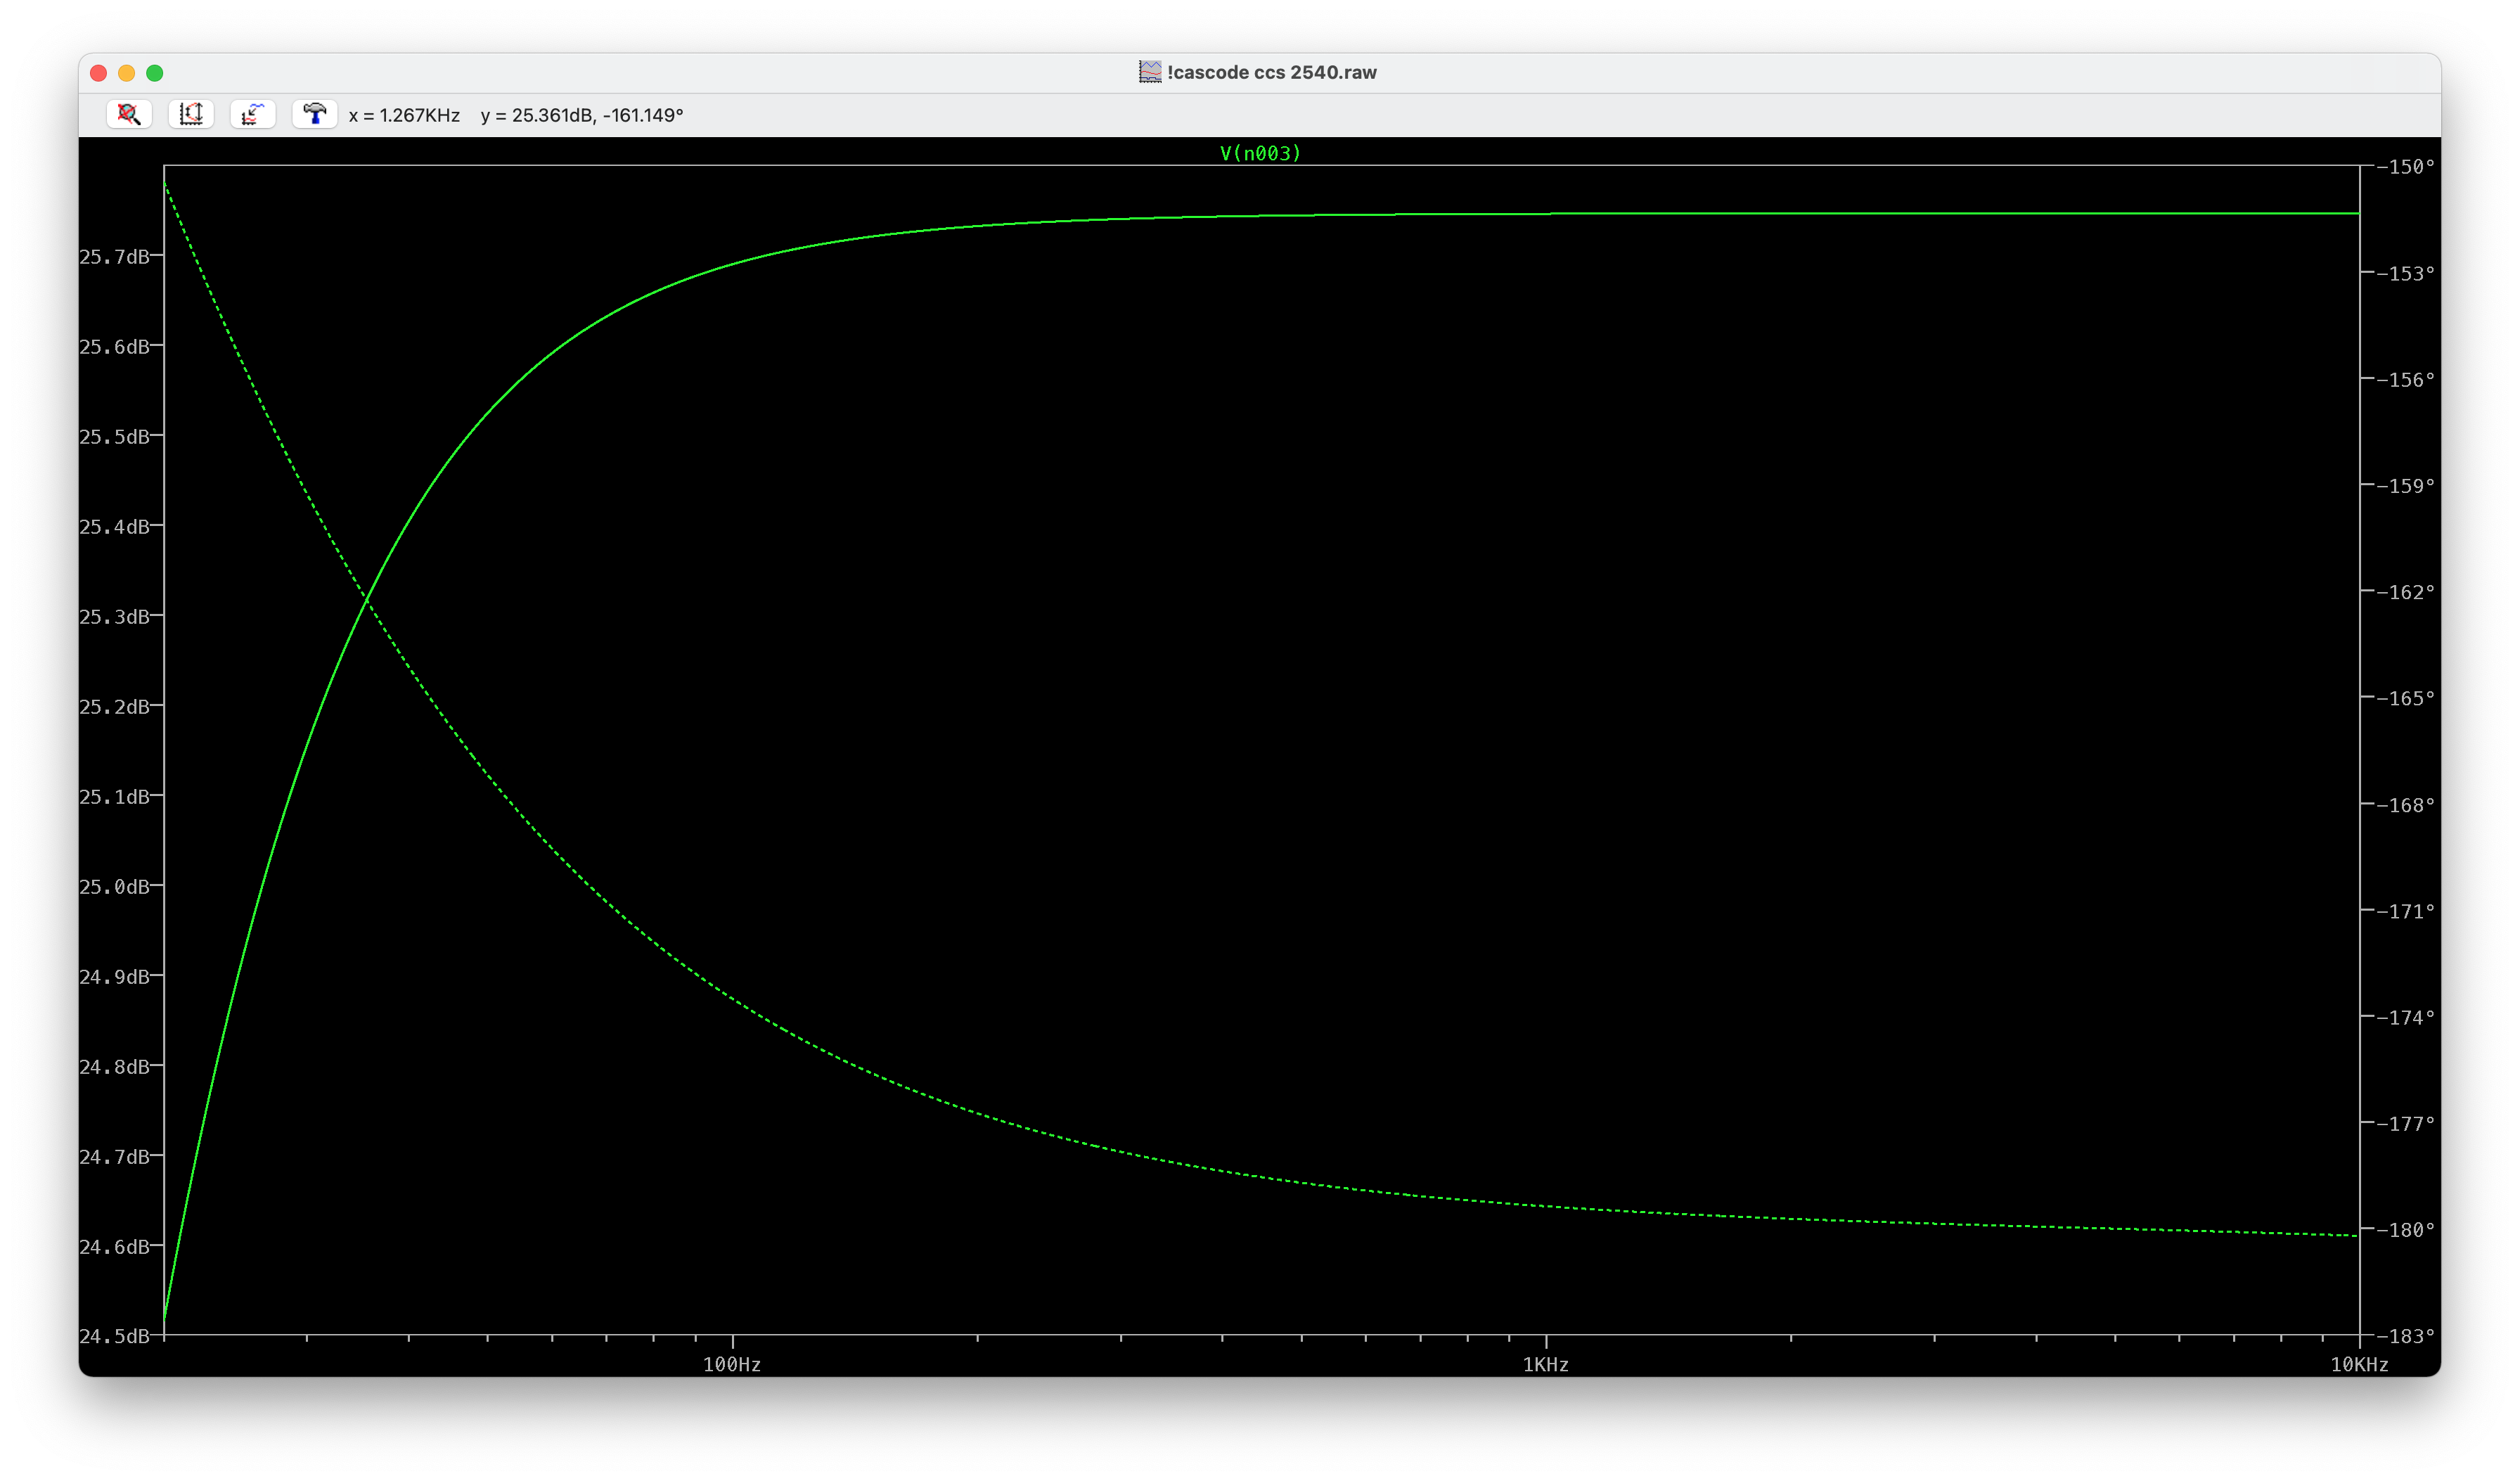
Task: Click the raw file document icon in title
Action: coord(1150,72)
